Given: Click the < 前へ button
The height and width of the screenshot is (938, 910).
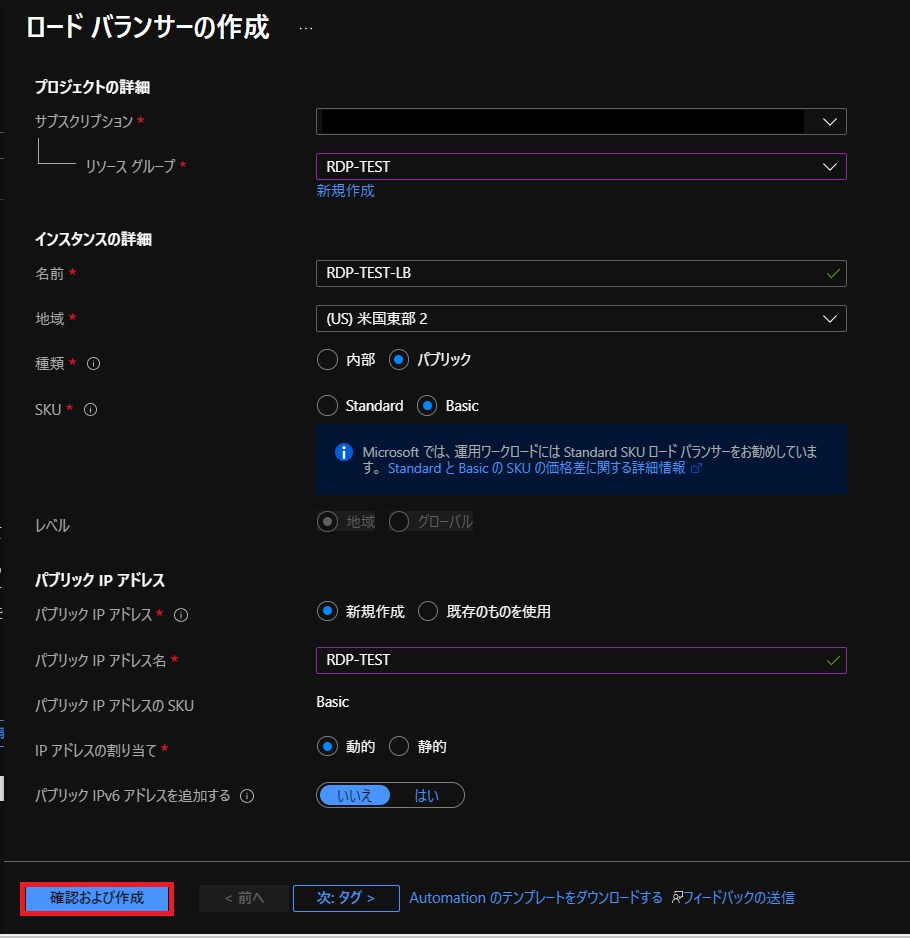Looking at the screenshot, I should tap(244, 898).
